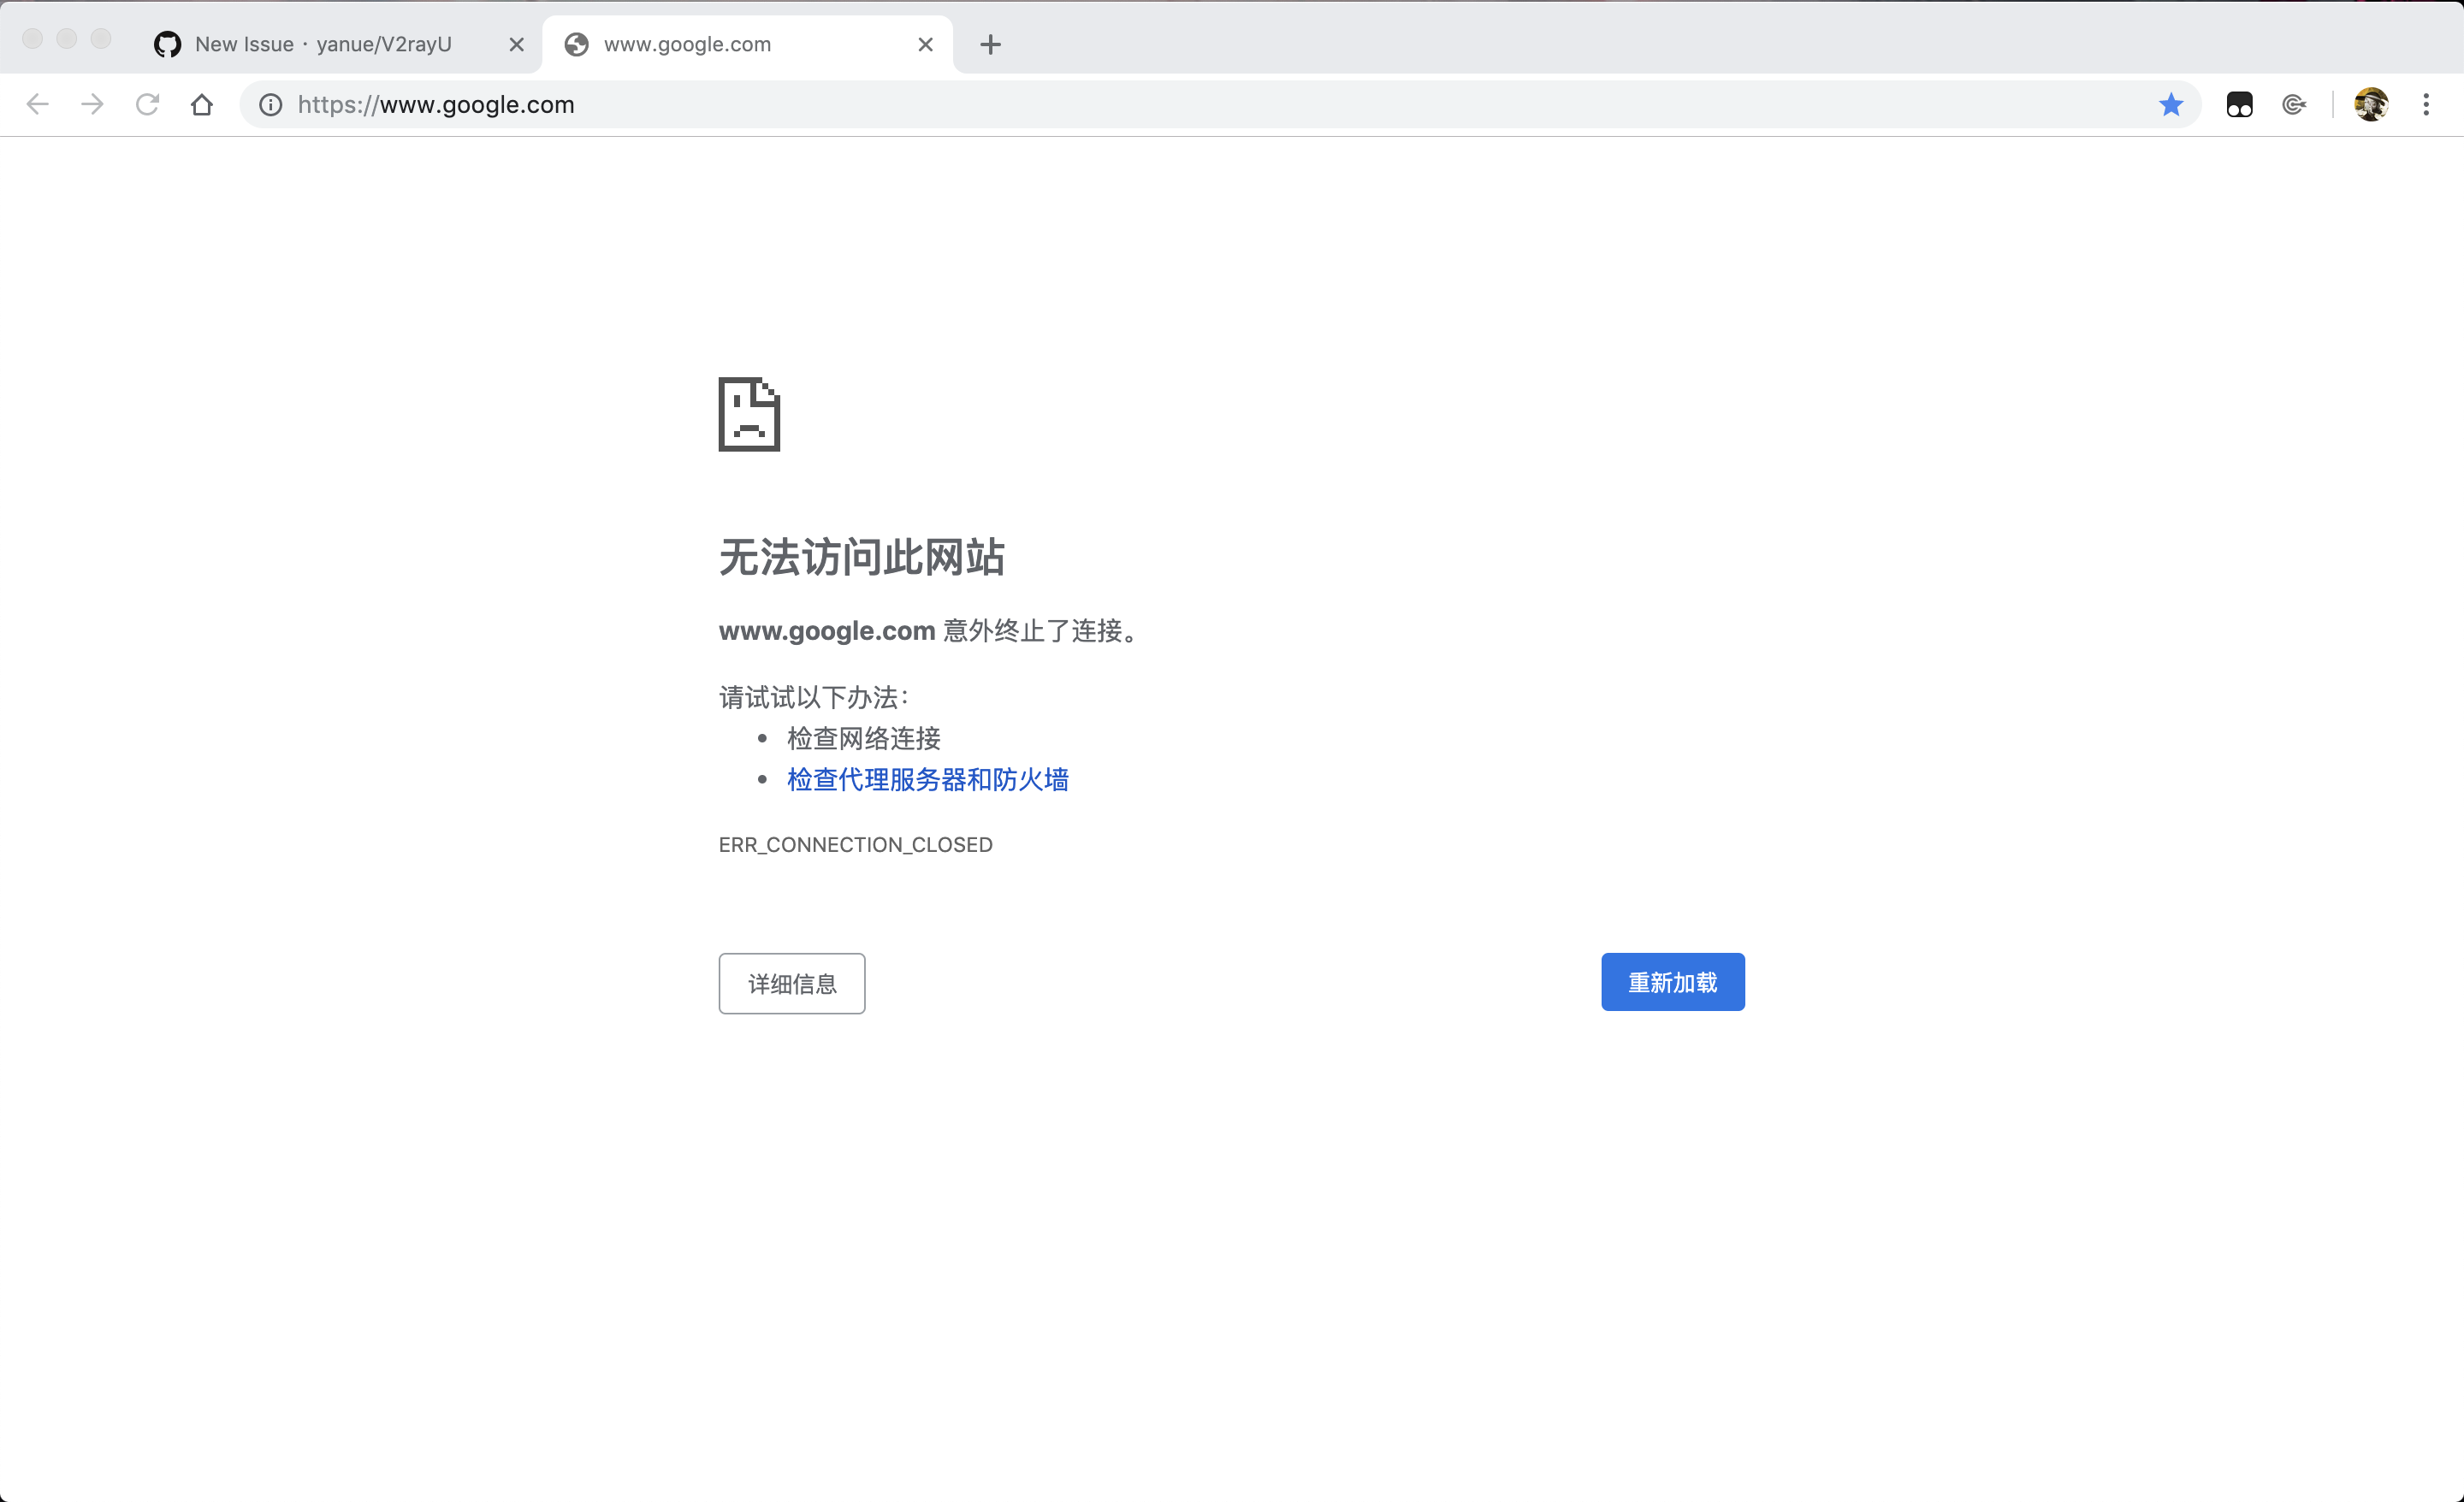Focus the address bar showing https://www.google.com
The height and width of the screenshot is (1502, 2464).
pyautogui.click(x=1220, y=104)
